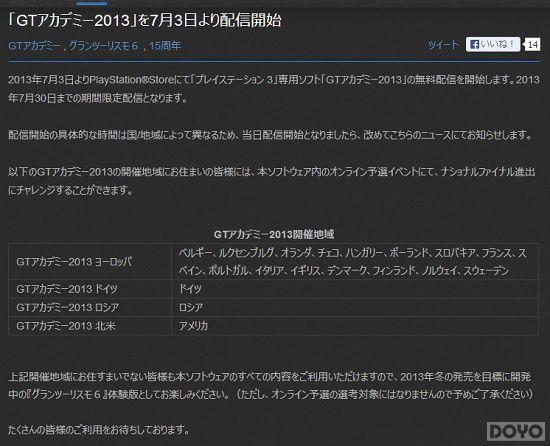
Task: Click the like count bubble showing 14
Action: [x=532, y=45]
